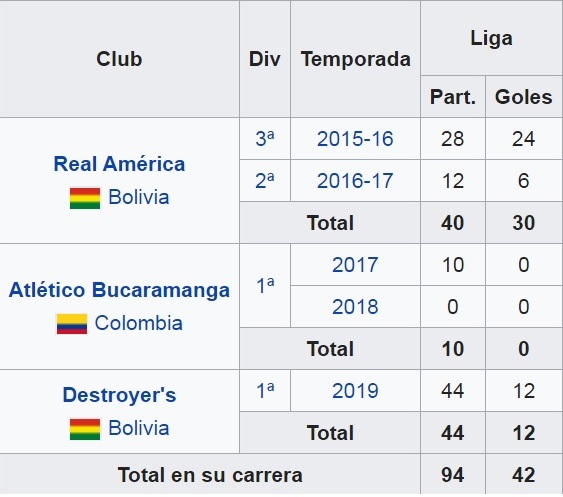Follow the Colombia country link
Screen dimensions: 563x497
pyautogui.click(x=139, y=323)
